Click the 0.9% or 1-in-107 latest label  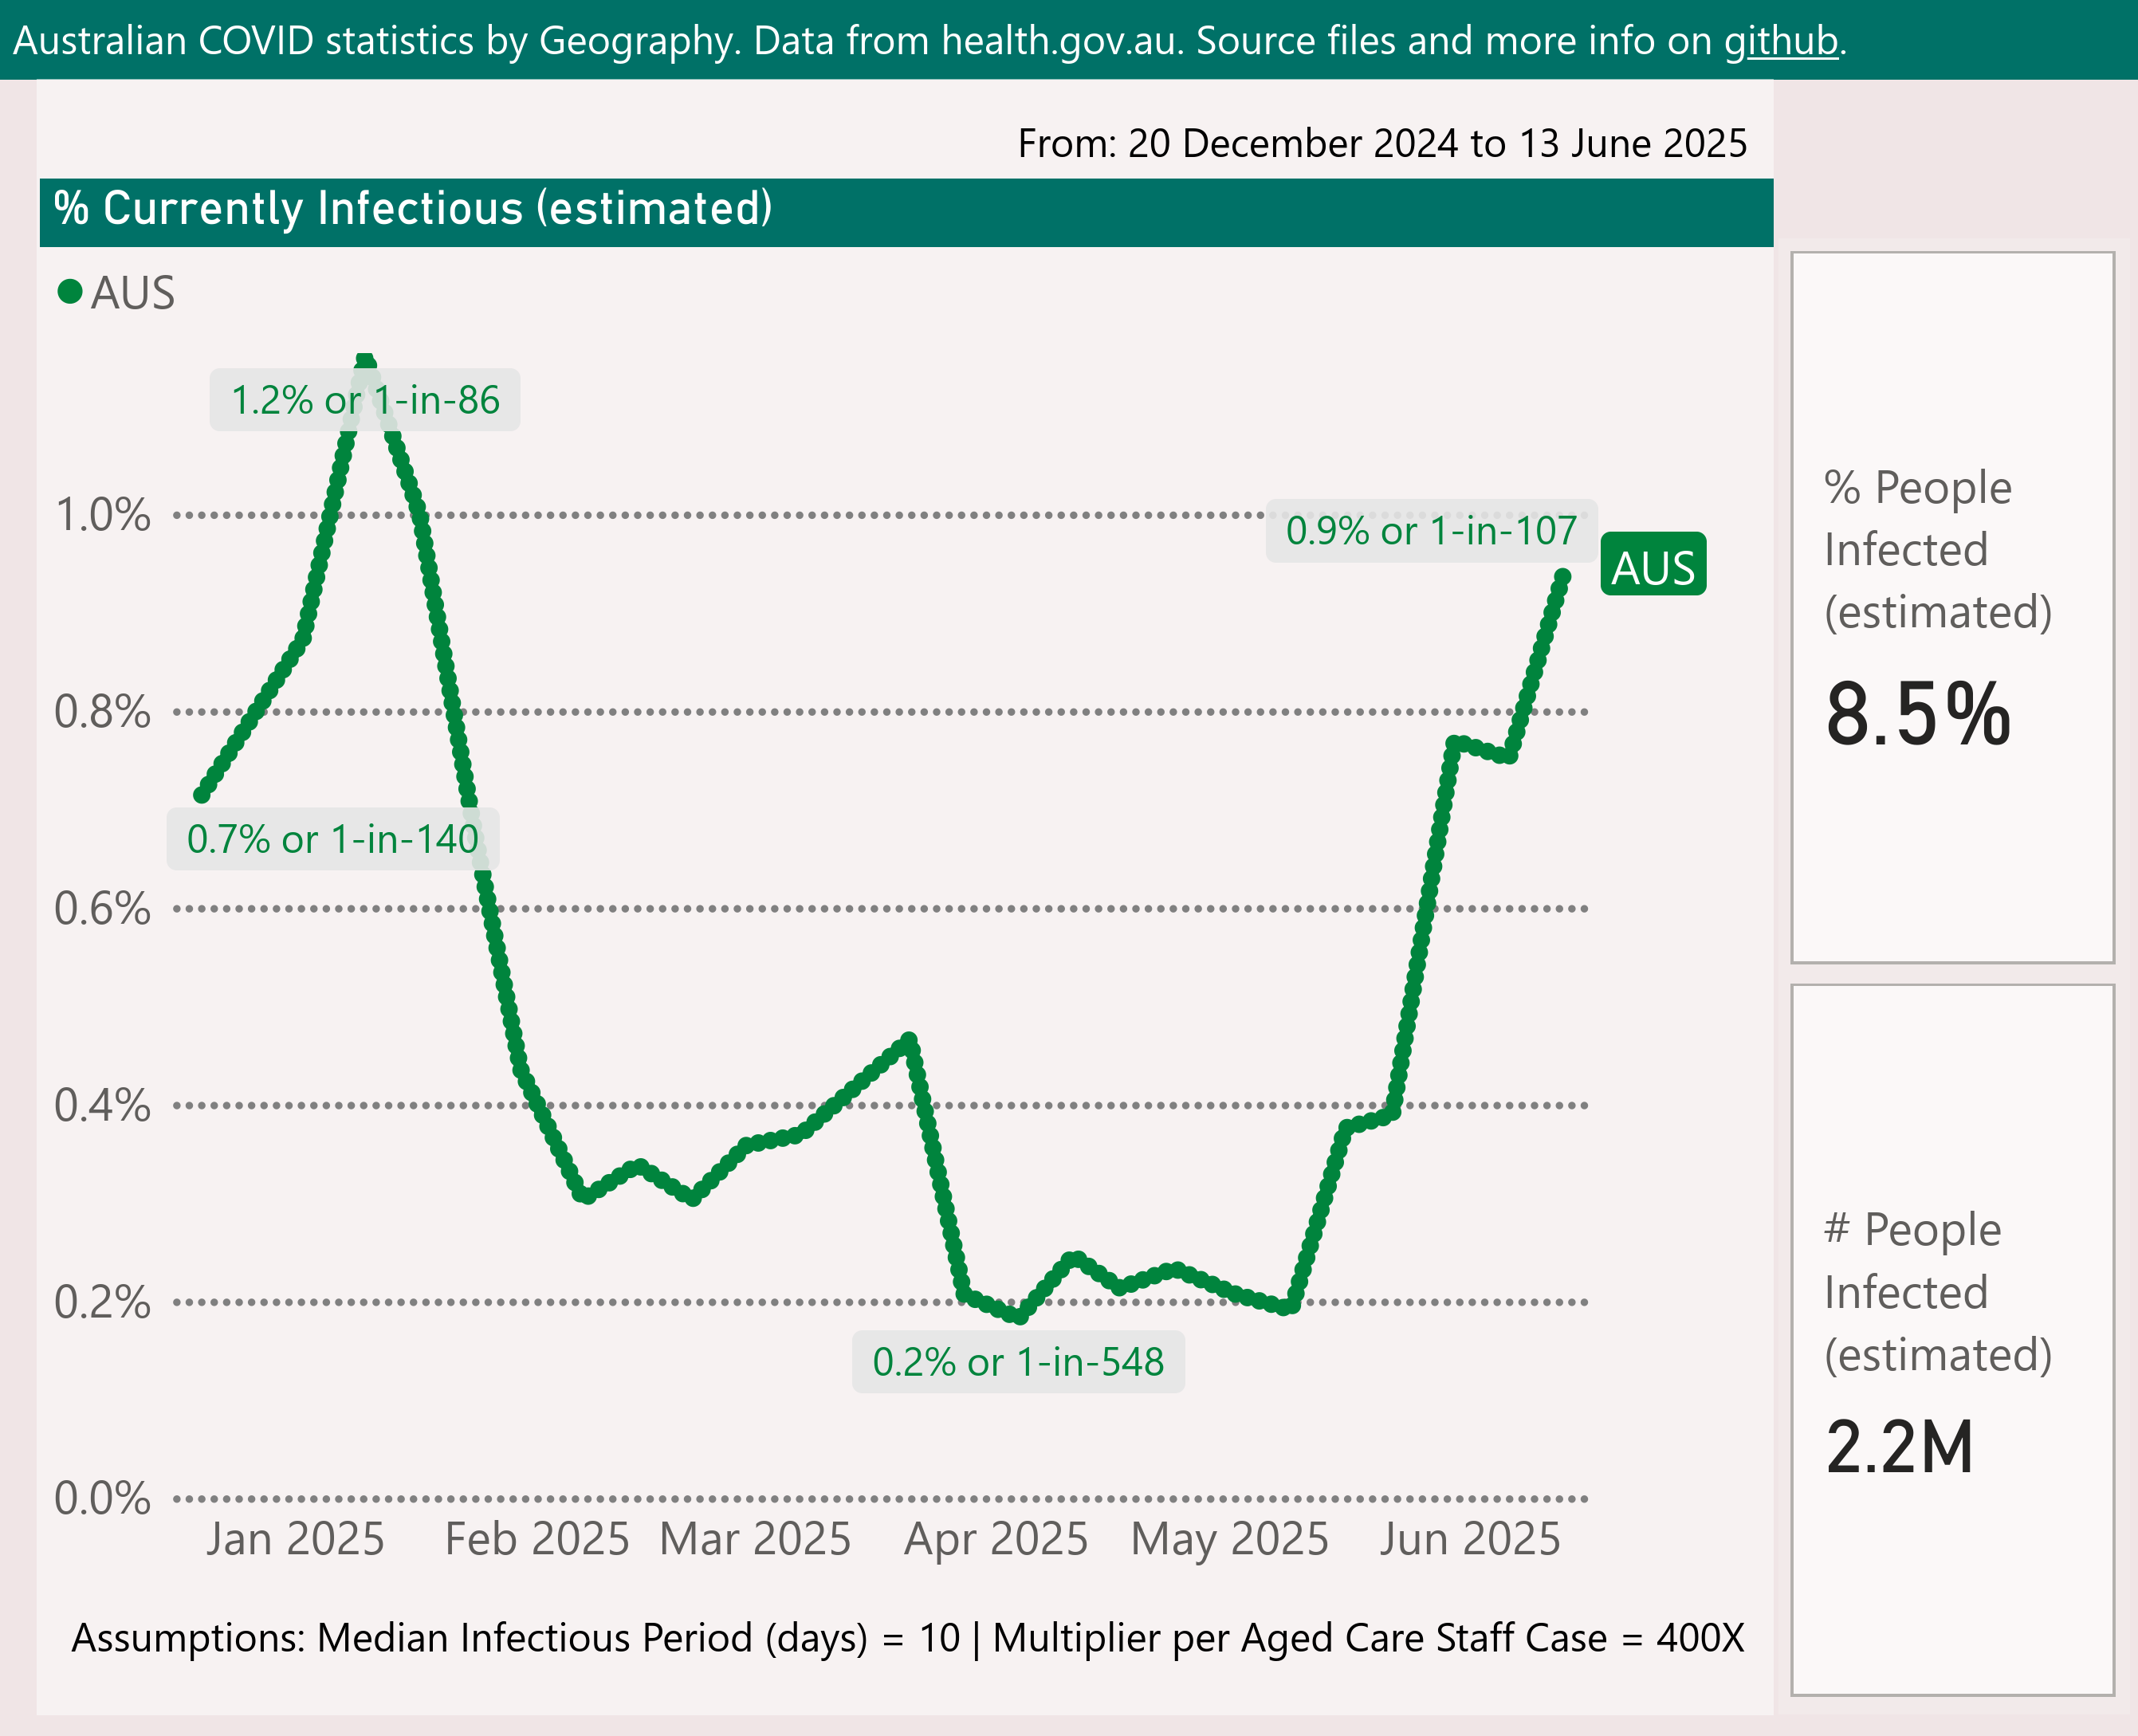pyautogui.click(x=1430, y=531)
